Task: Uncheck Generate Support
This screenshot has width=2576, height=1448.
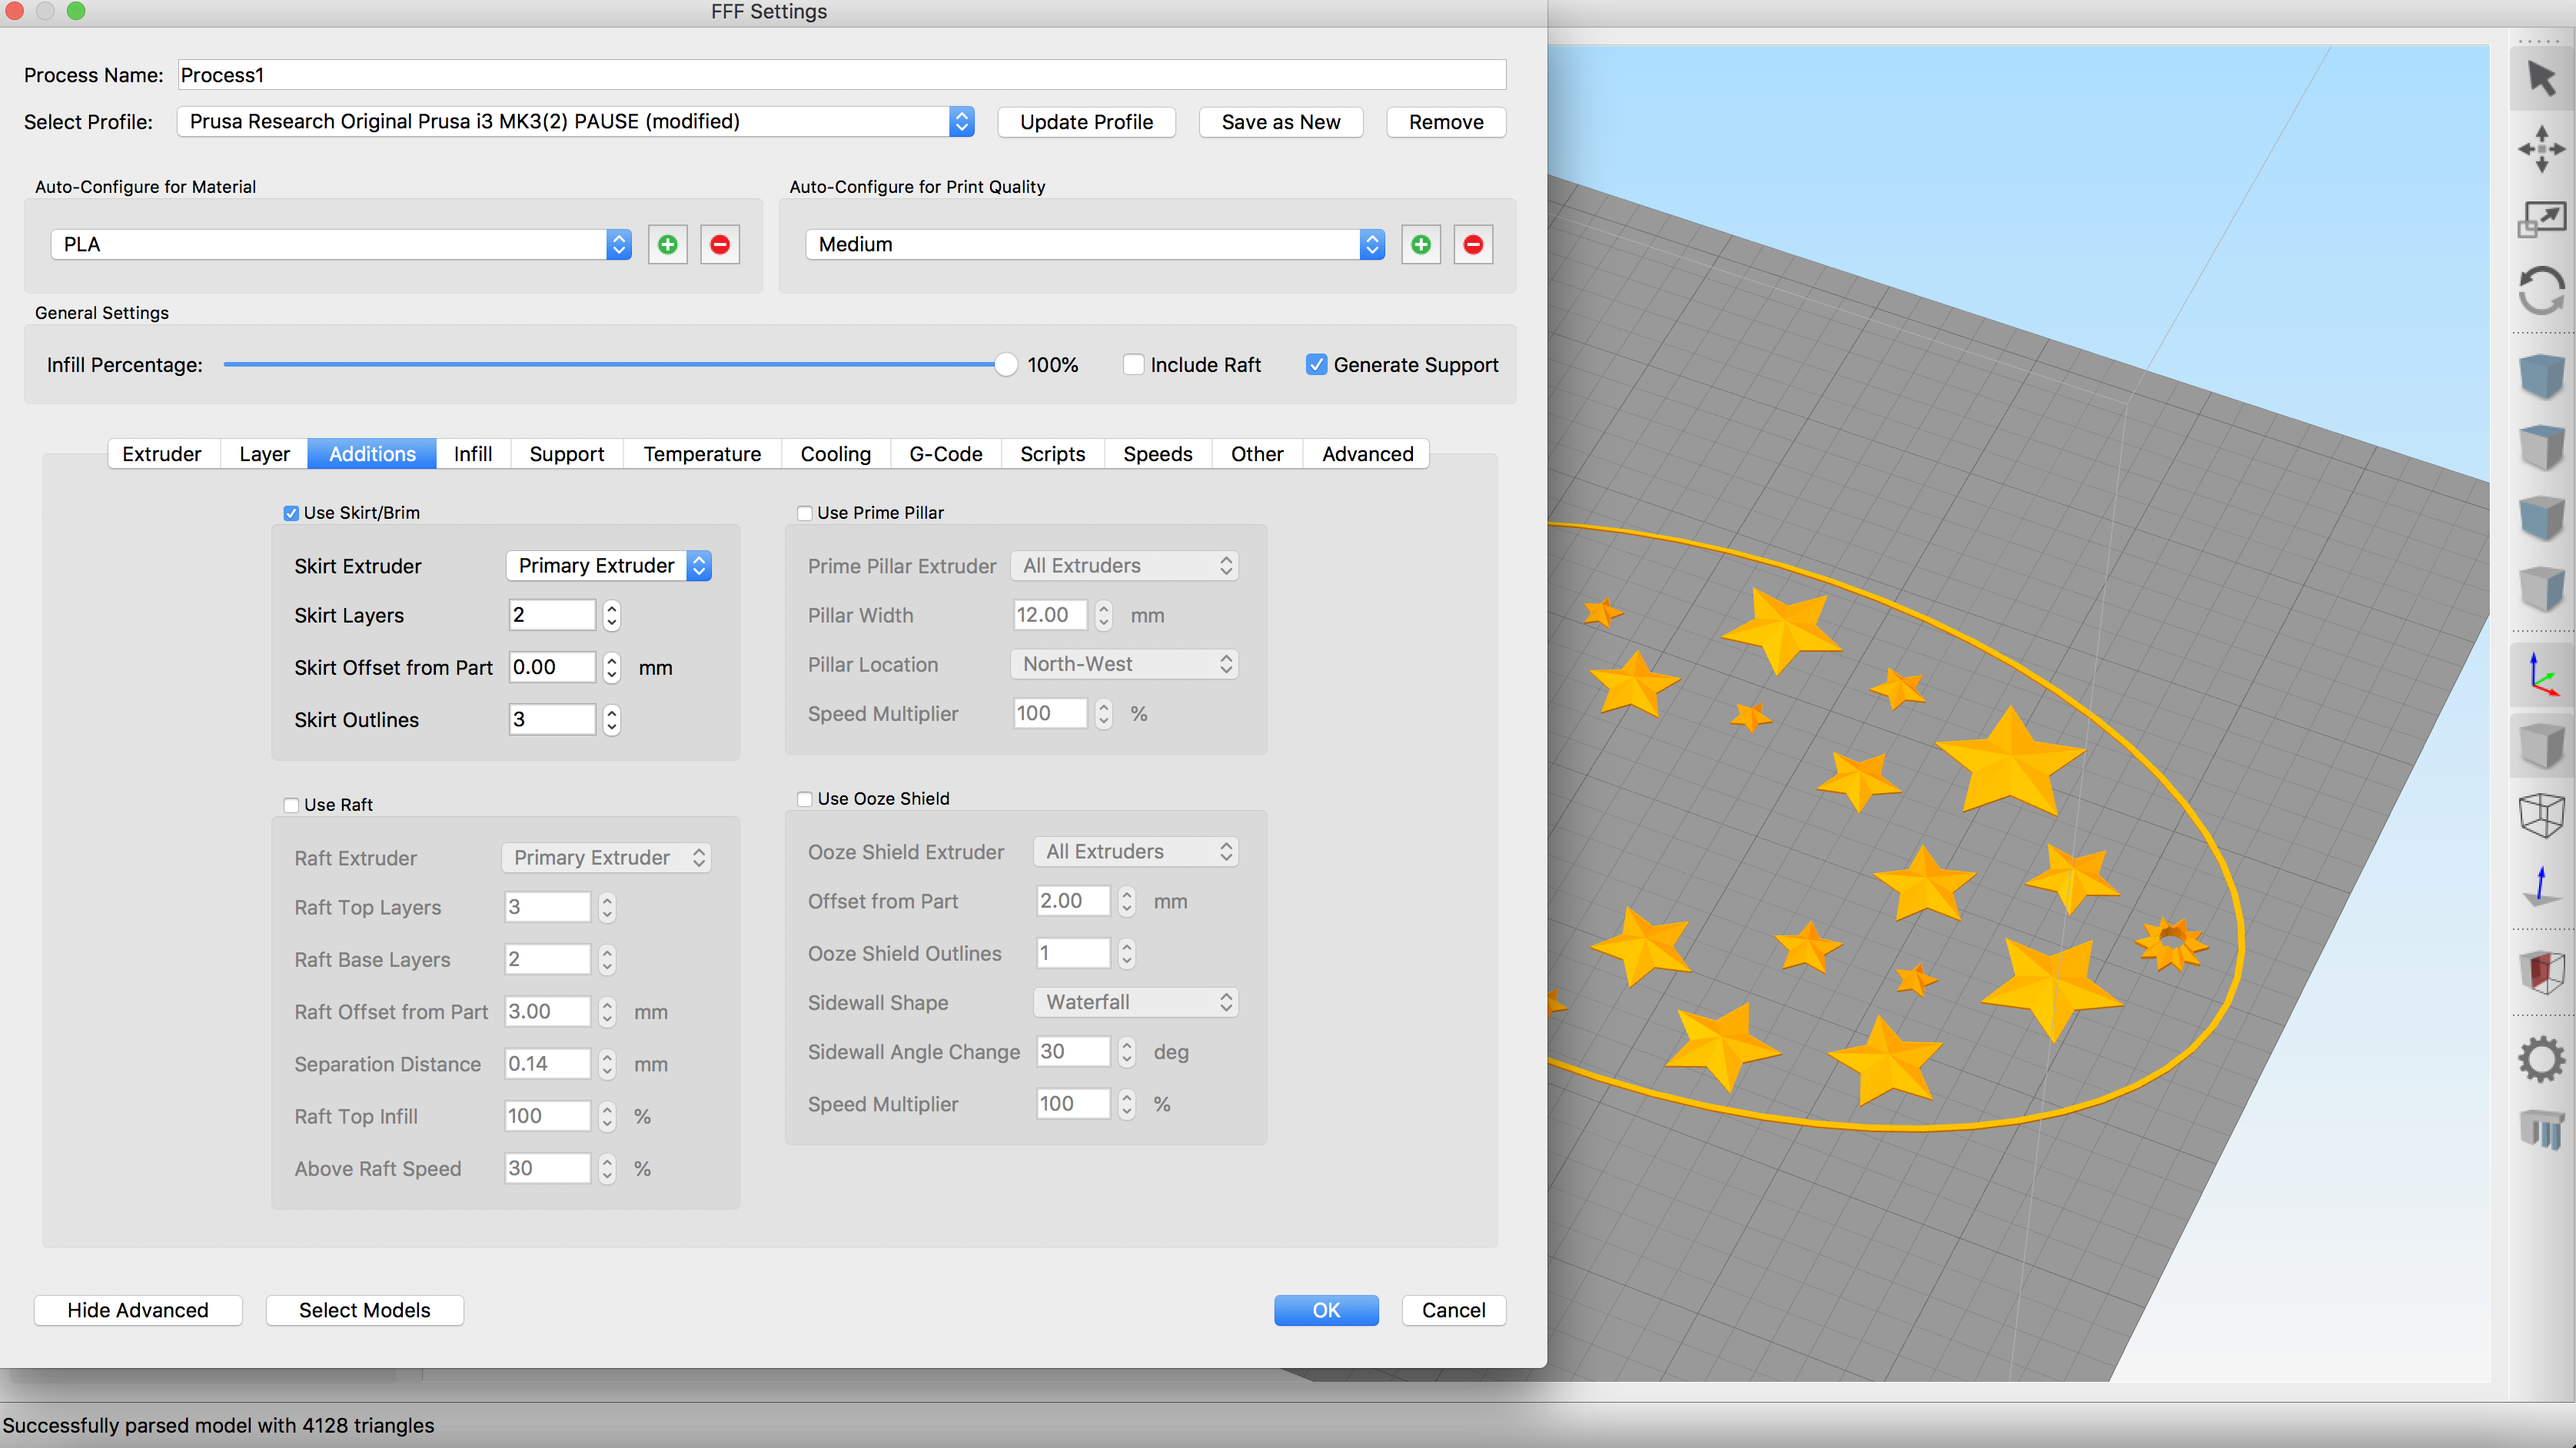Action: (x=1316, y=365)
